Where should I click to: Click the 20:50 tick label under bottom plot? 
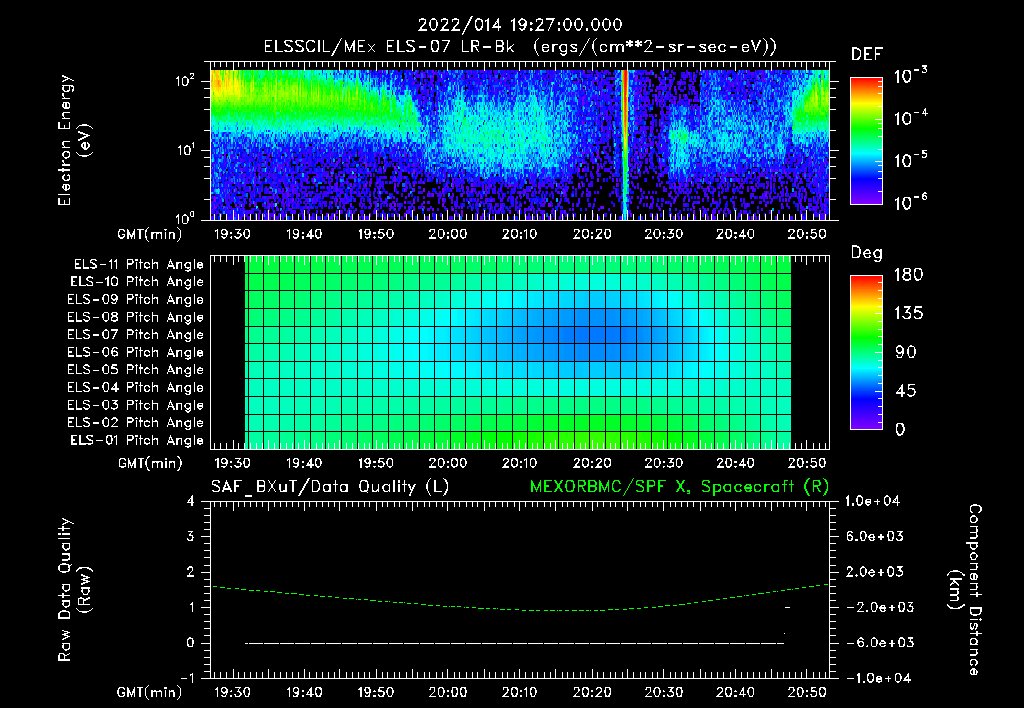click(x=807, y=692)
